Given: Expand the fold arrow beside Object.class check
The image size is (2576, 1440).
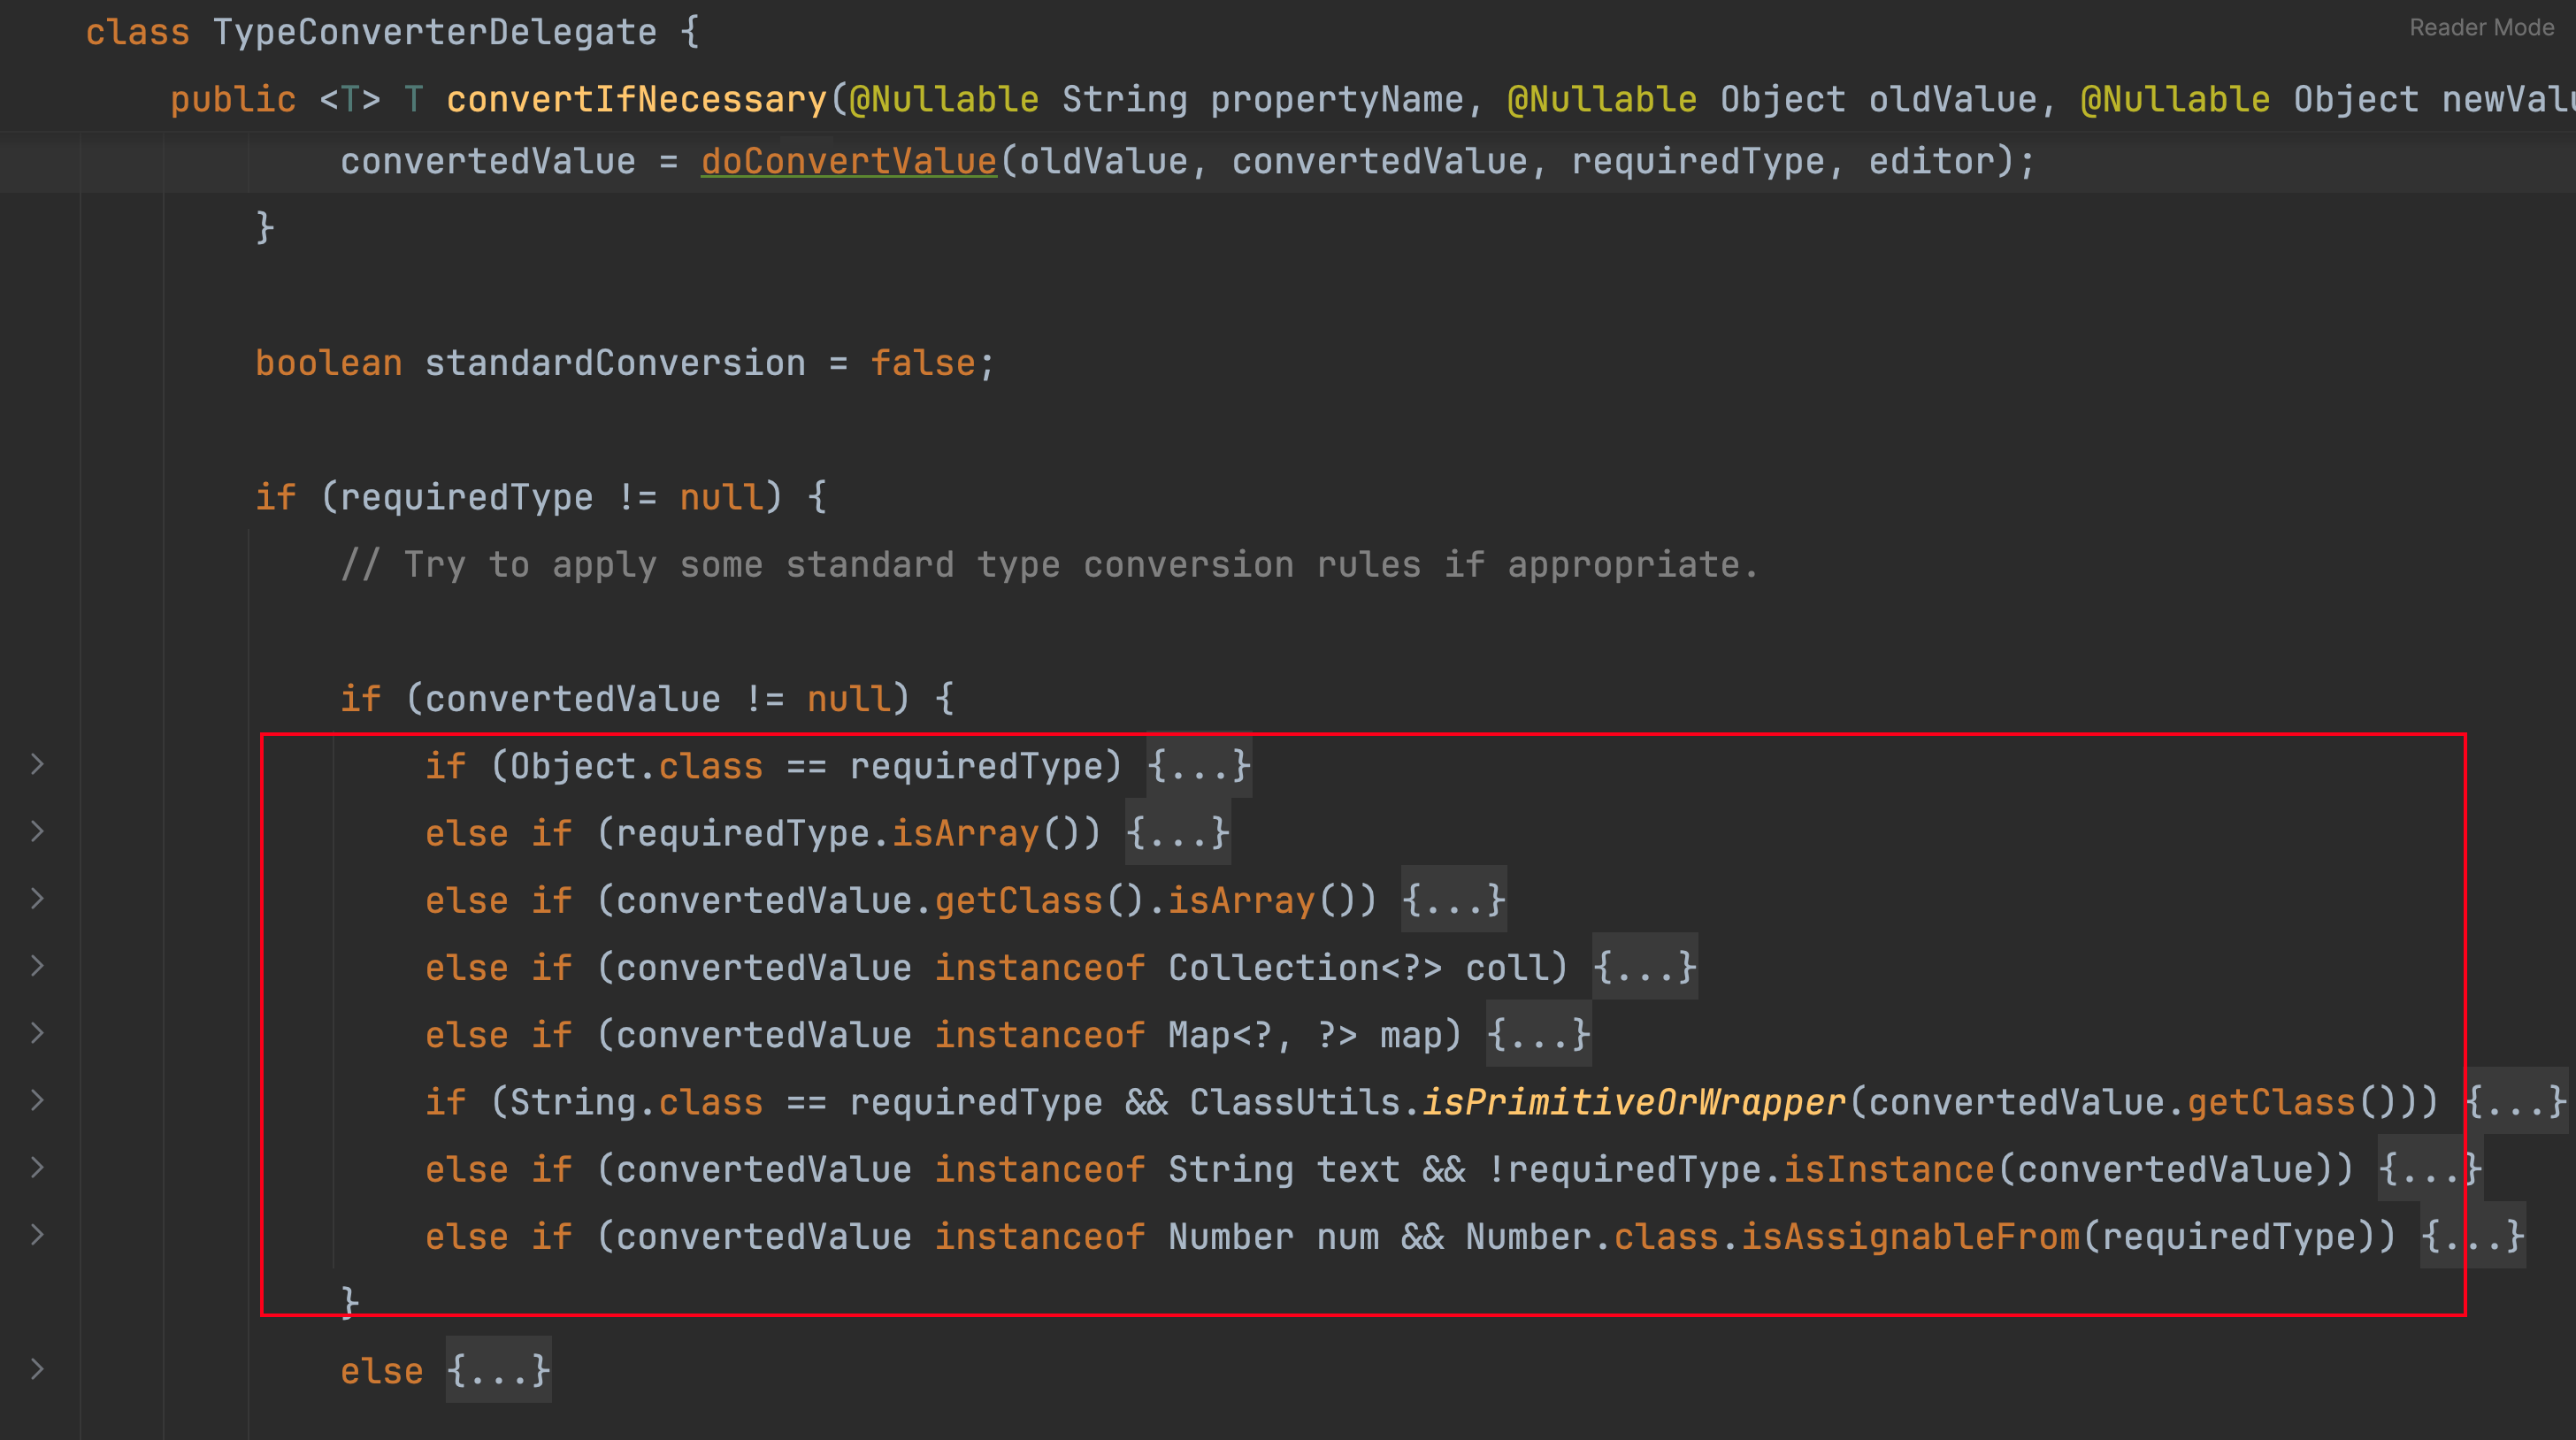Looking at the screenshot, I should click(x=37, y=765).
